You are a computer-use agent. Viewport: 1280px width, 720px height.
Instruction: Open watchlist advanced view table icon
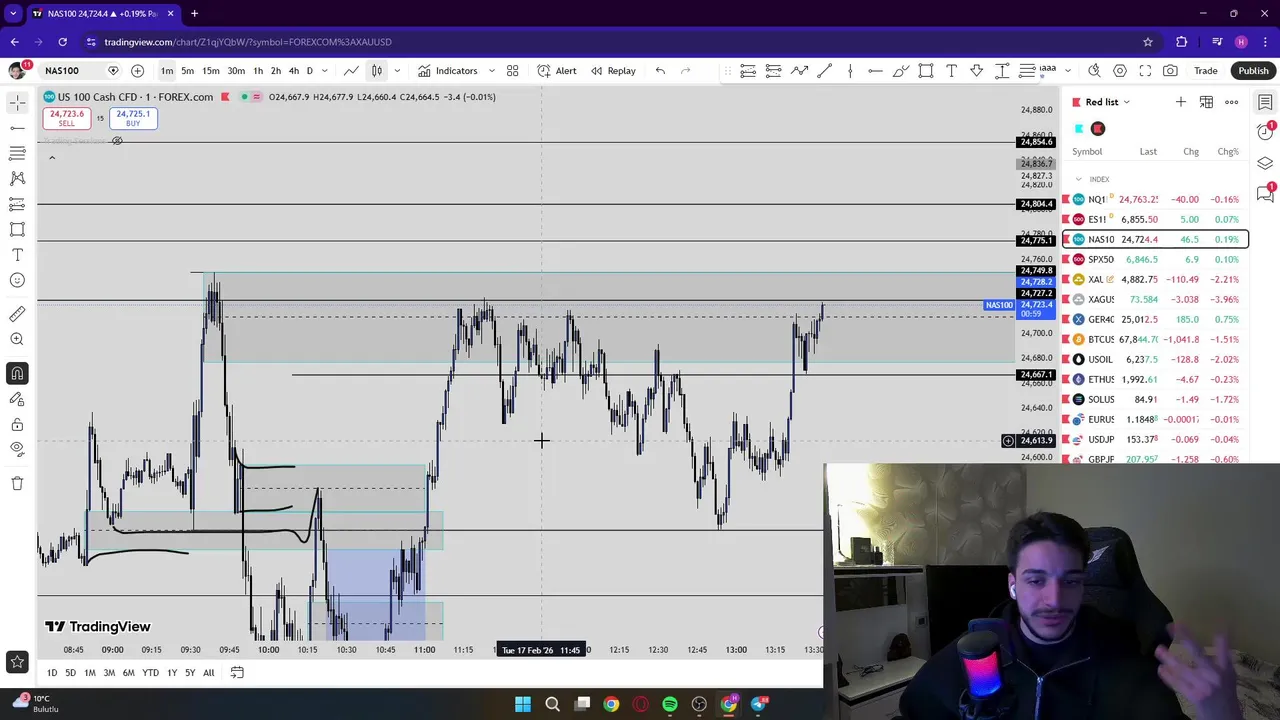pyautogui.click(x=1206, y=102)
